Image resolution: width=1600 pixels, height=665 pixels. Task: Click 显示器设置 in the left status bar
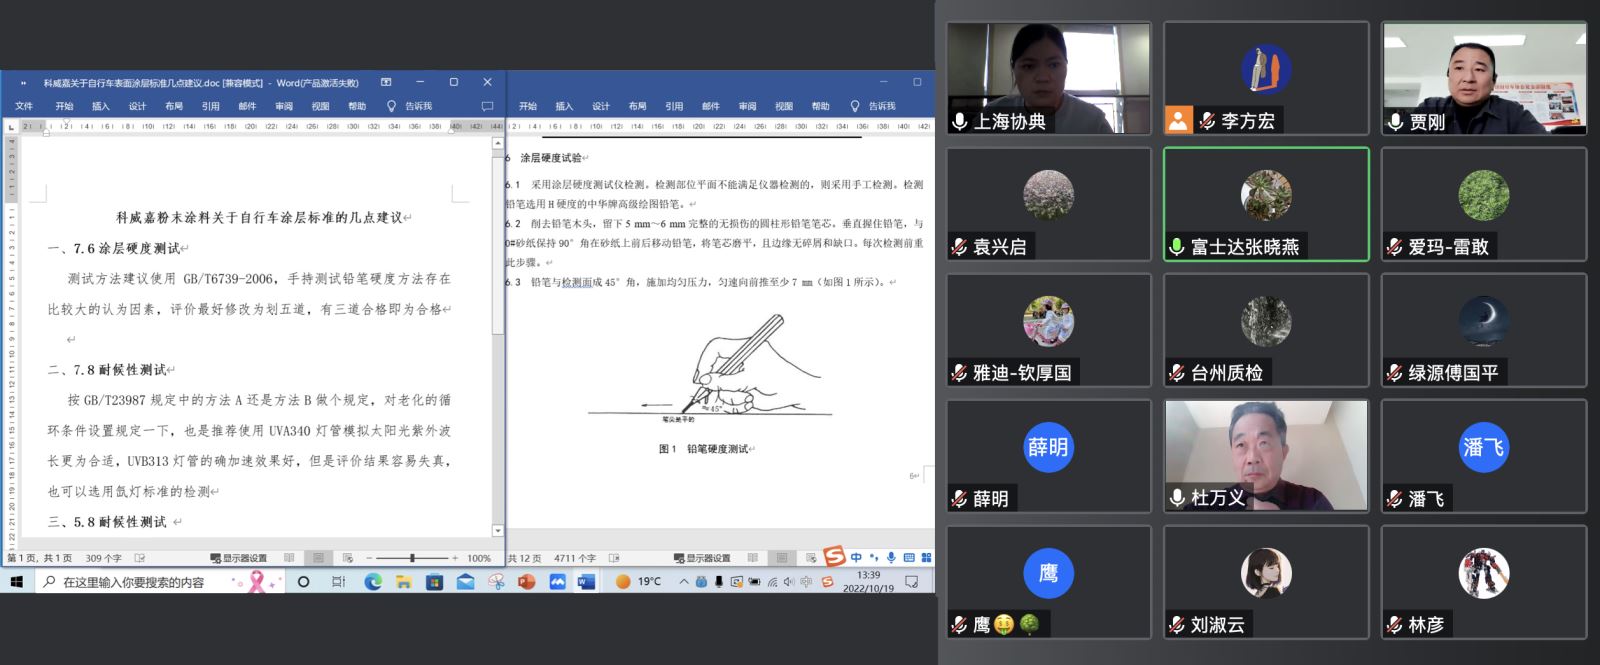(239, 558)
